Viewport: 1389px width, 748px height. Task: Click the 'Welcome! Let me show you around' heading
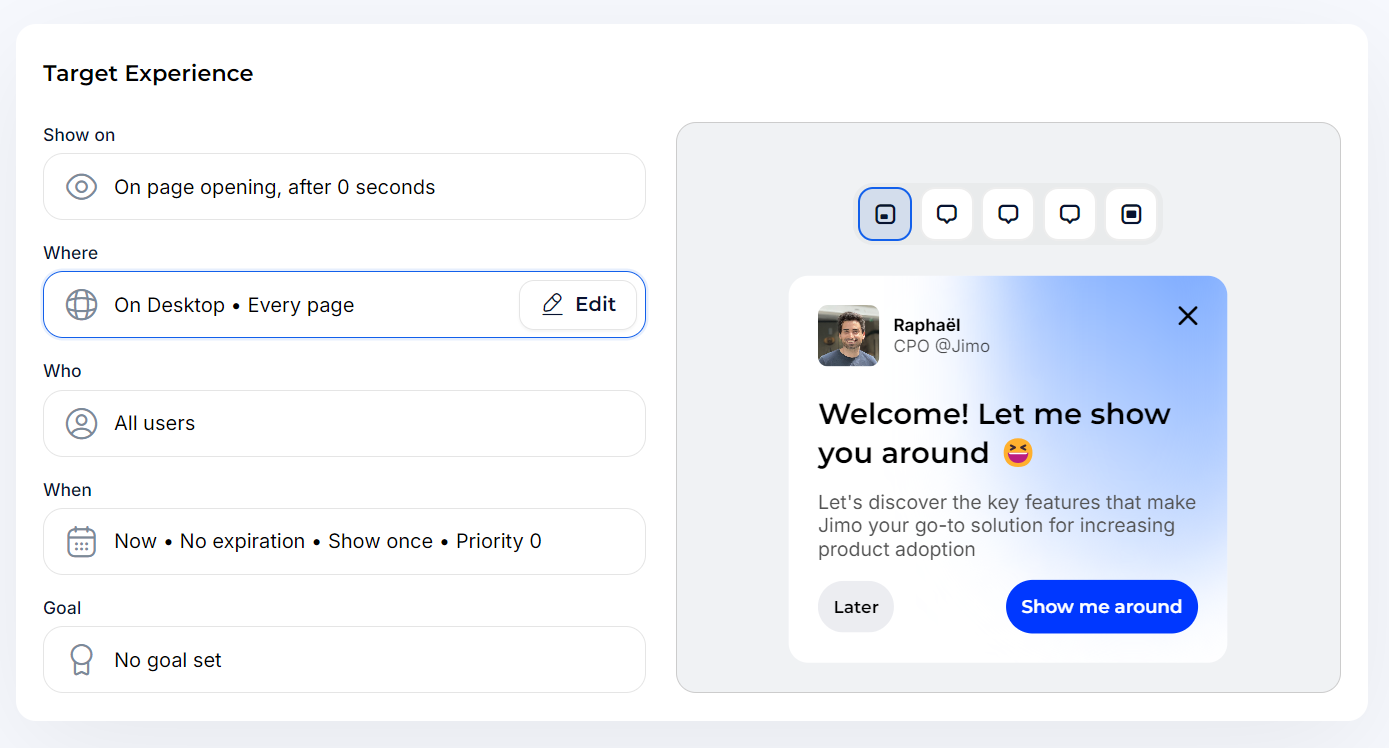(994, 433)
